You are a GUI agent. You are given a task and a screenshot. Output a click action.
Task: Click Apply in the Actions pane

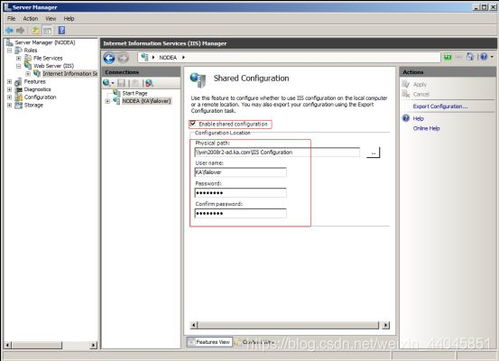[x=420, y=85]
